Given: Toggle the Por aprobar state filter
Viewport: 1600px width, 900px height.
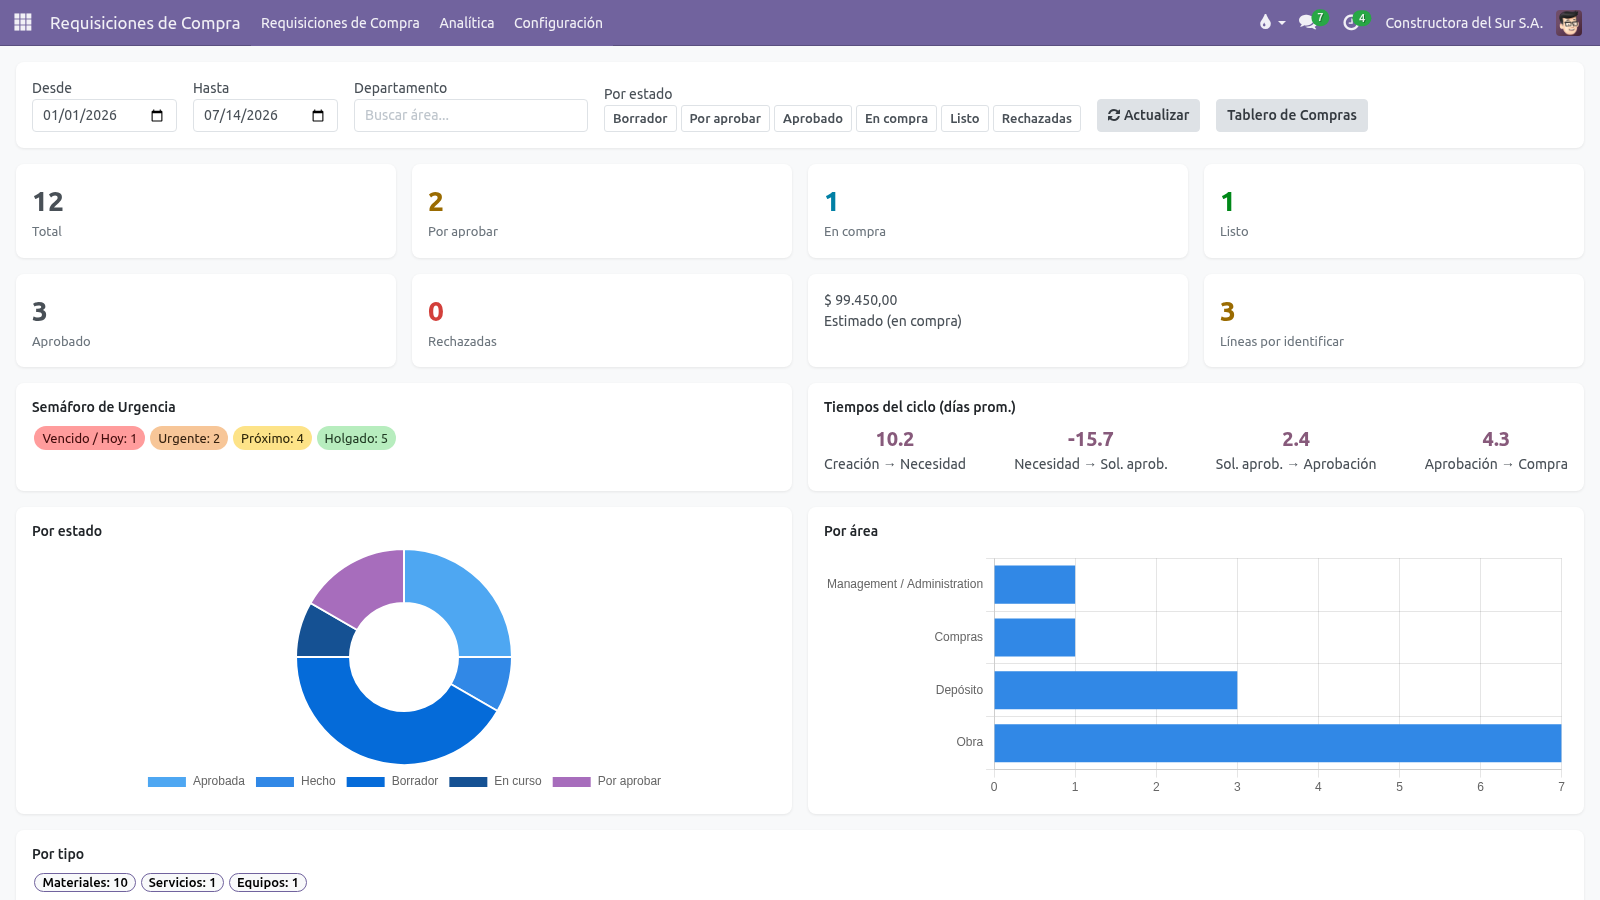Looking at the screenshot, I should click(725, 118).
